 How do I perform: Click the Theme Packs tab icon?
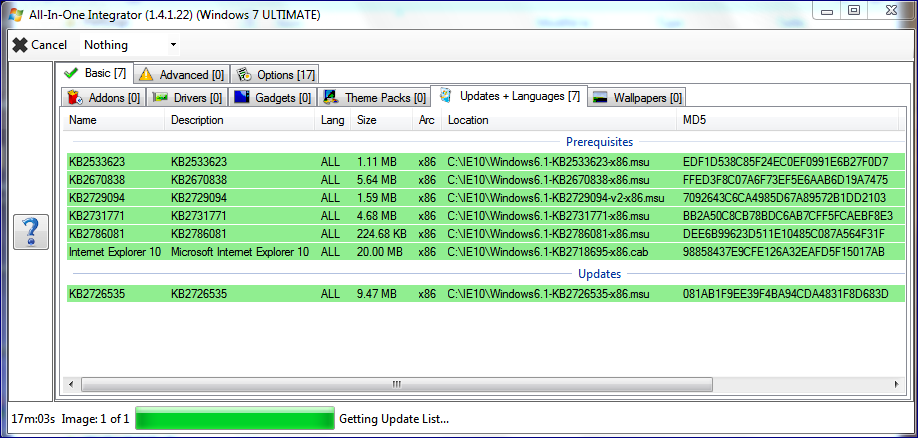[330, 98]
